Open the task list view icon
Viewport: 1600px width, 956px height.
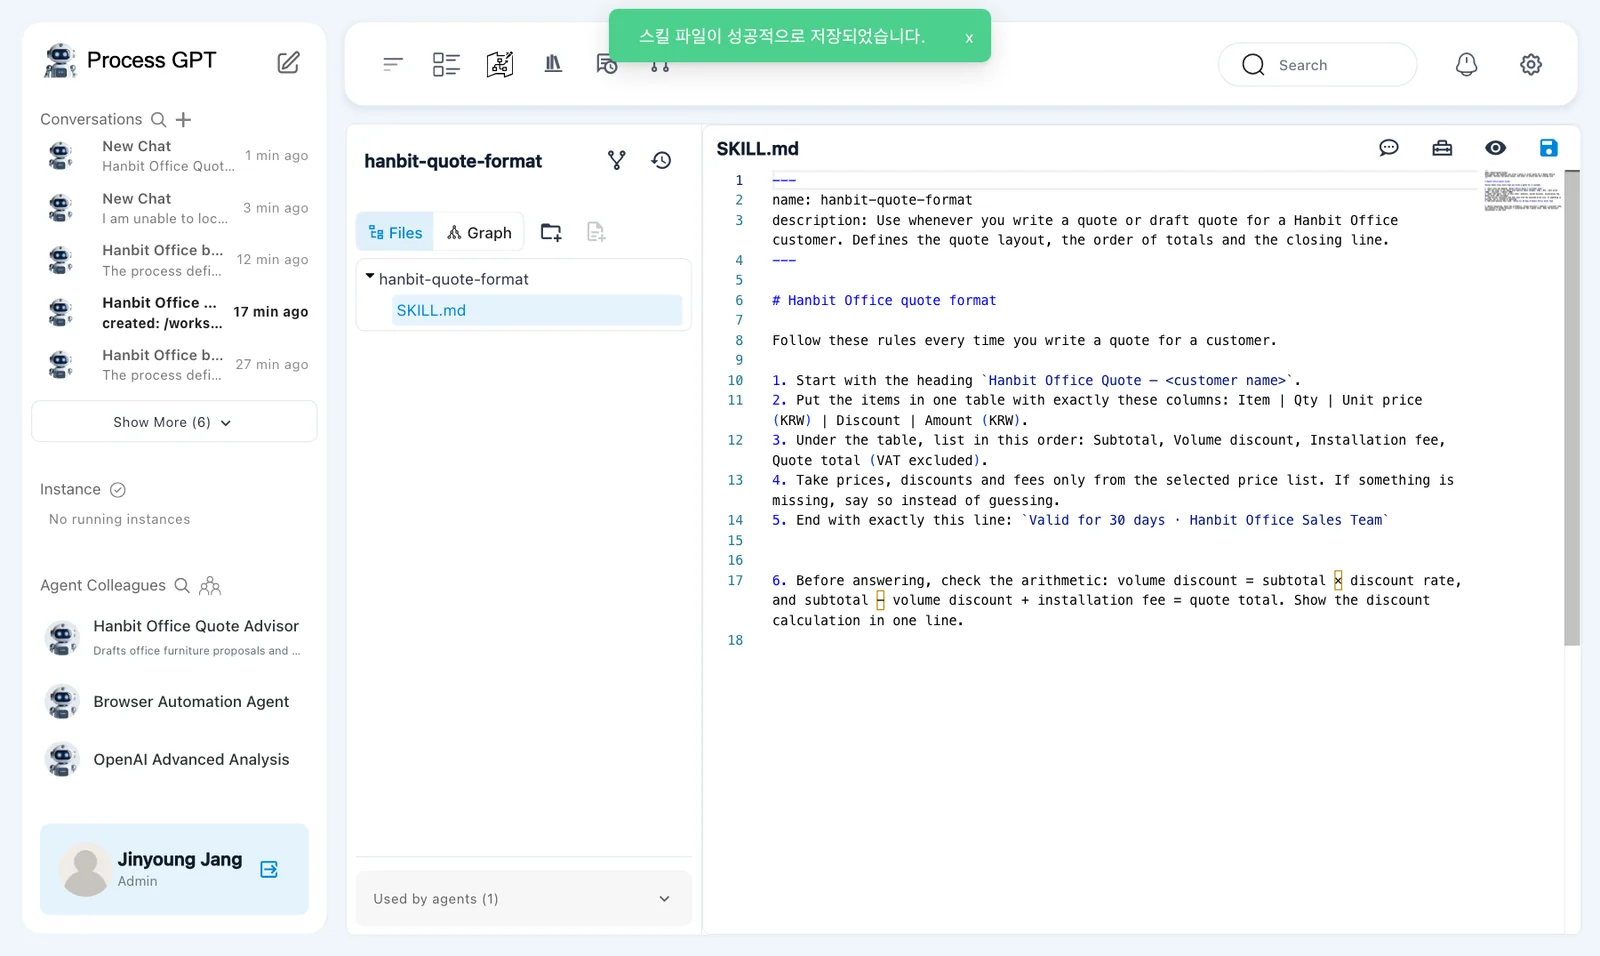[446, 65]
